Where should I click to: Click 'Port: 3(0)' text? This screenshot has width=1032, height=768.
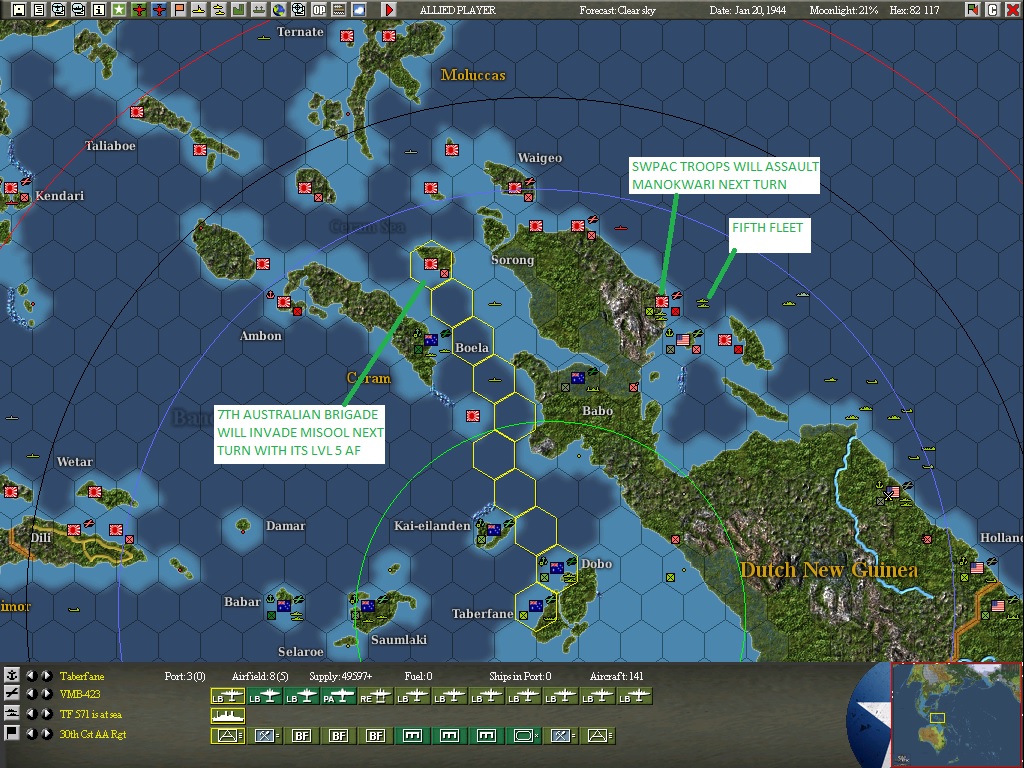point(185,676)
